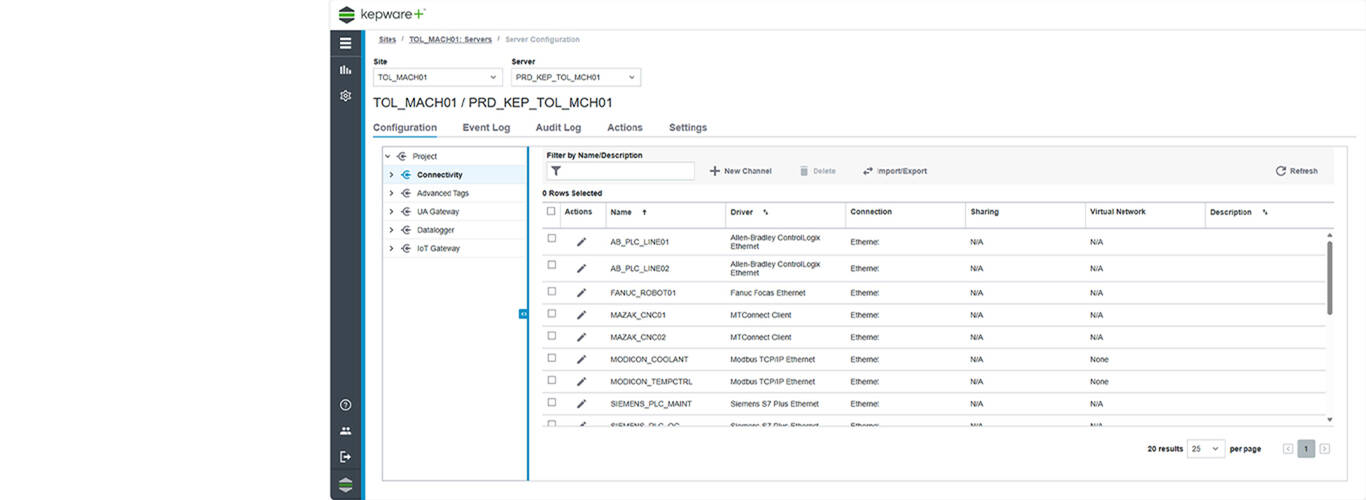The image size is (1366, 500).
Task: Open the Server dropdown PRD_KEP_TOL_MCH01
Action: [x=575, y=77]
